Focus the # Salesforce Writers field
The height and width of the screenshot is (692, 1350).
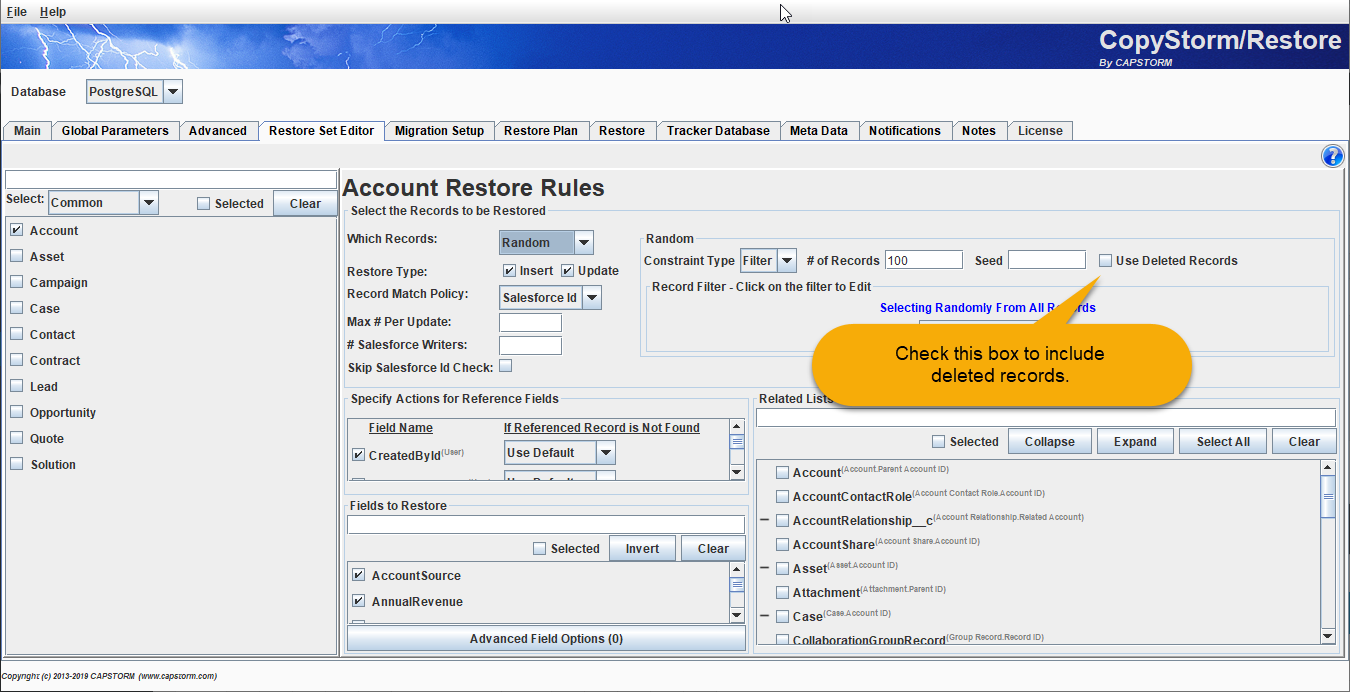pos(530,345)
